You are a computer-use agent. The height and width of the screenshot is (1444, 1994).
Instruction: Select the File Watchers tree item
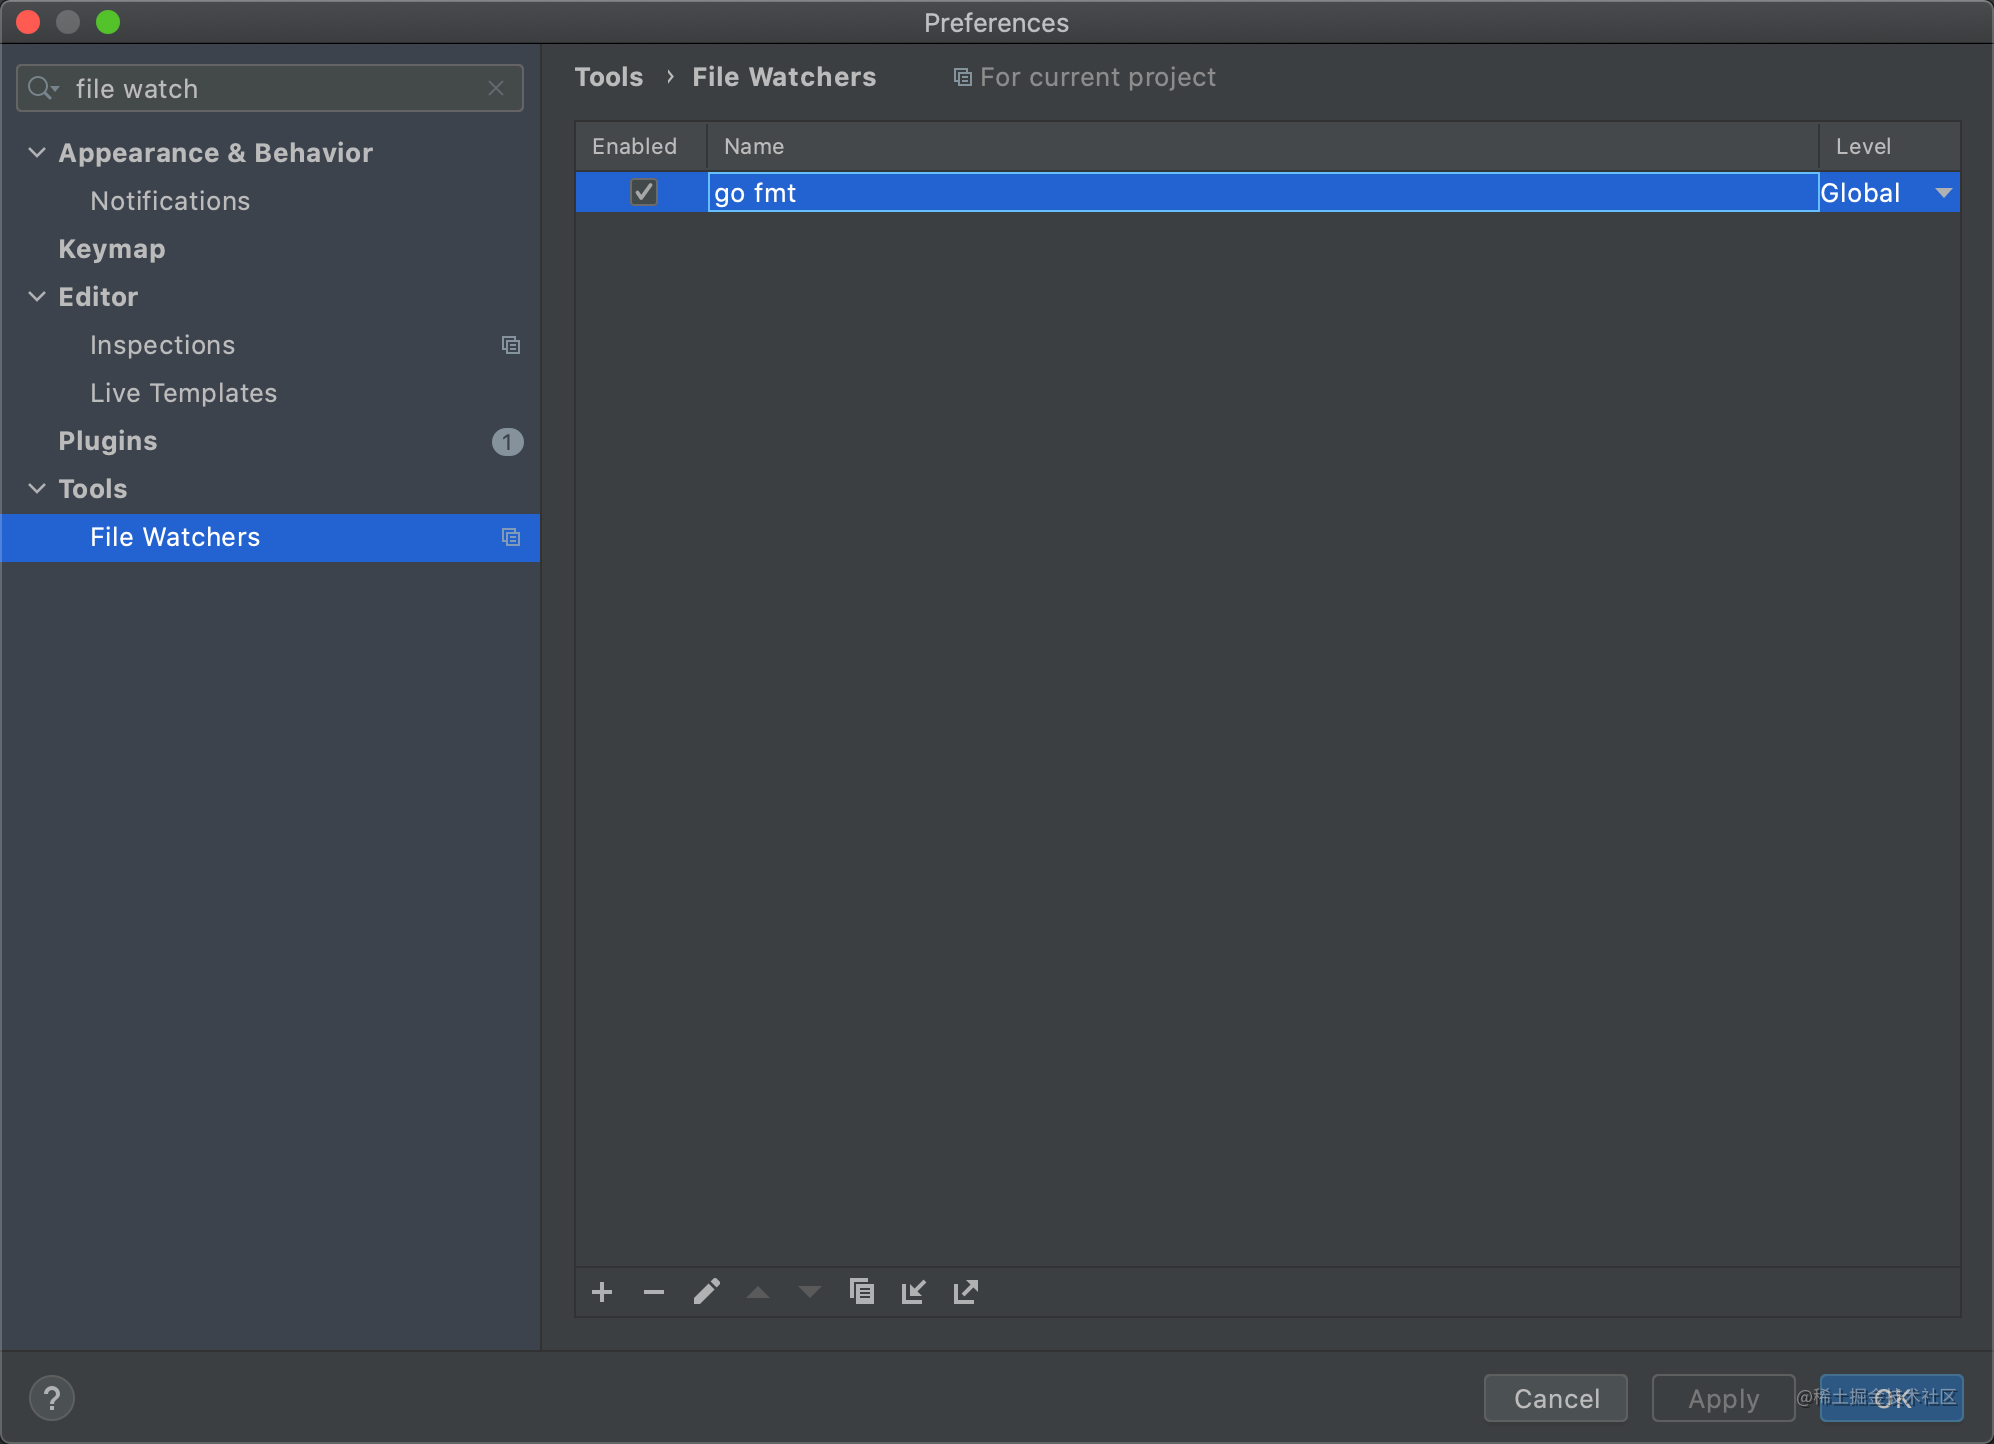[x=175, y=537]
